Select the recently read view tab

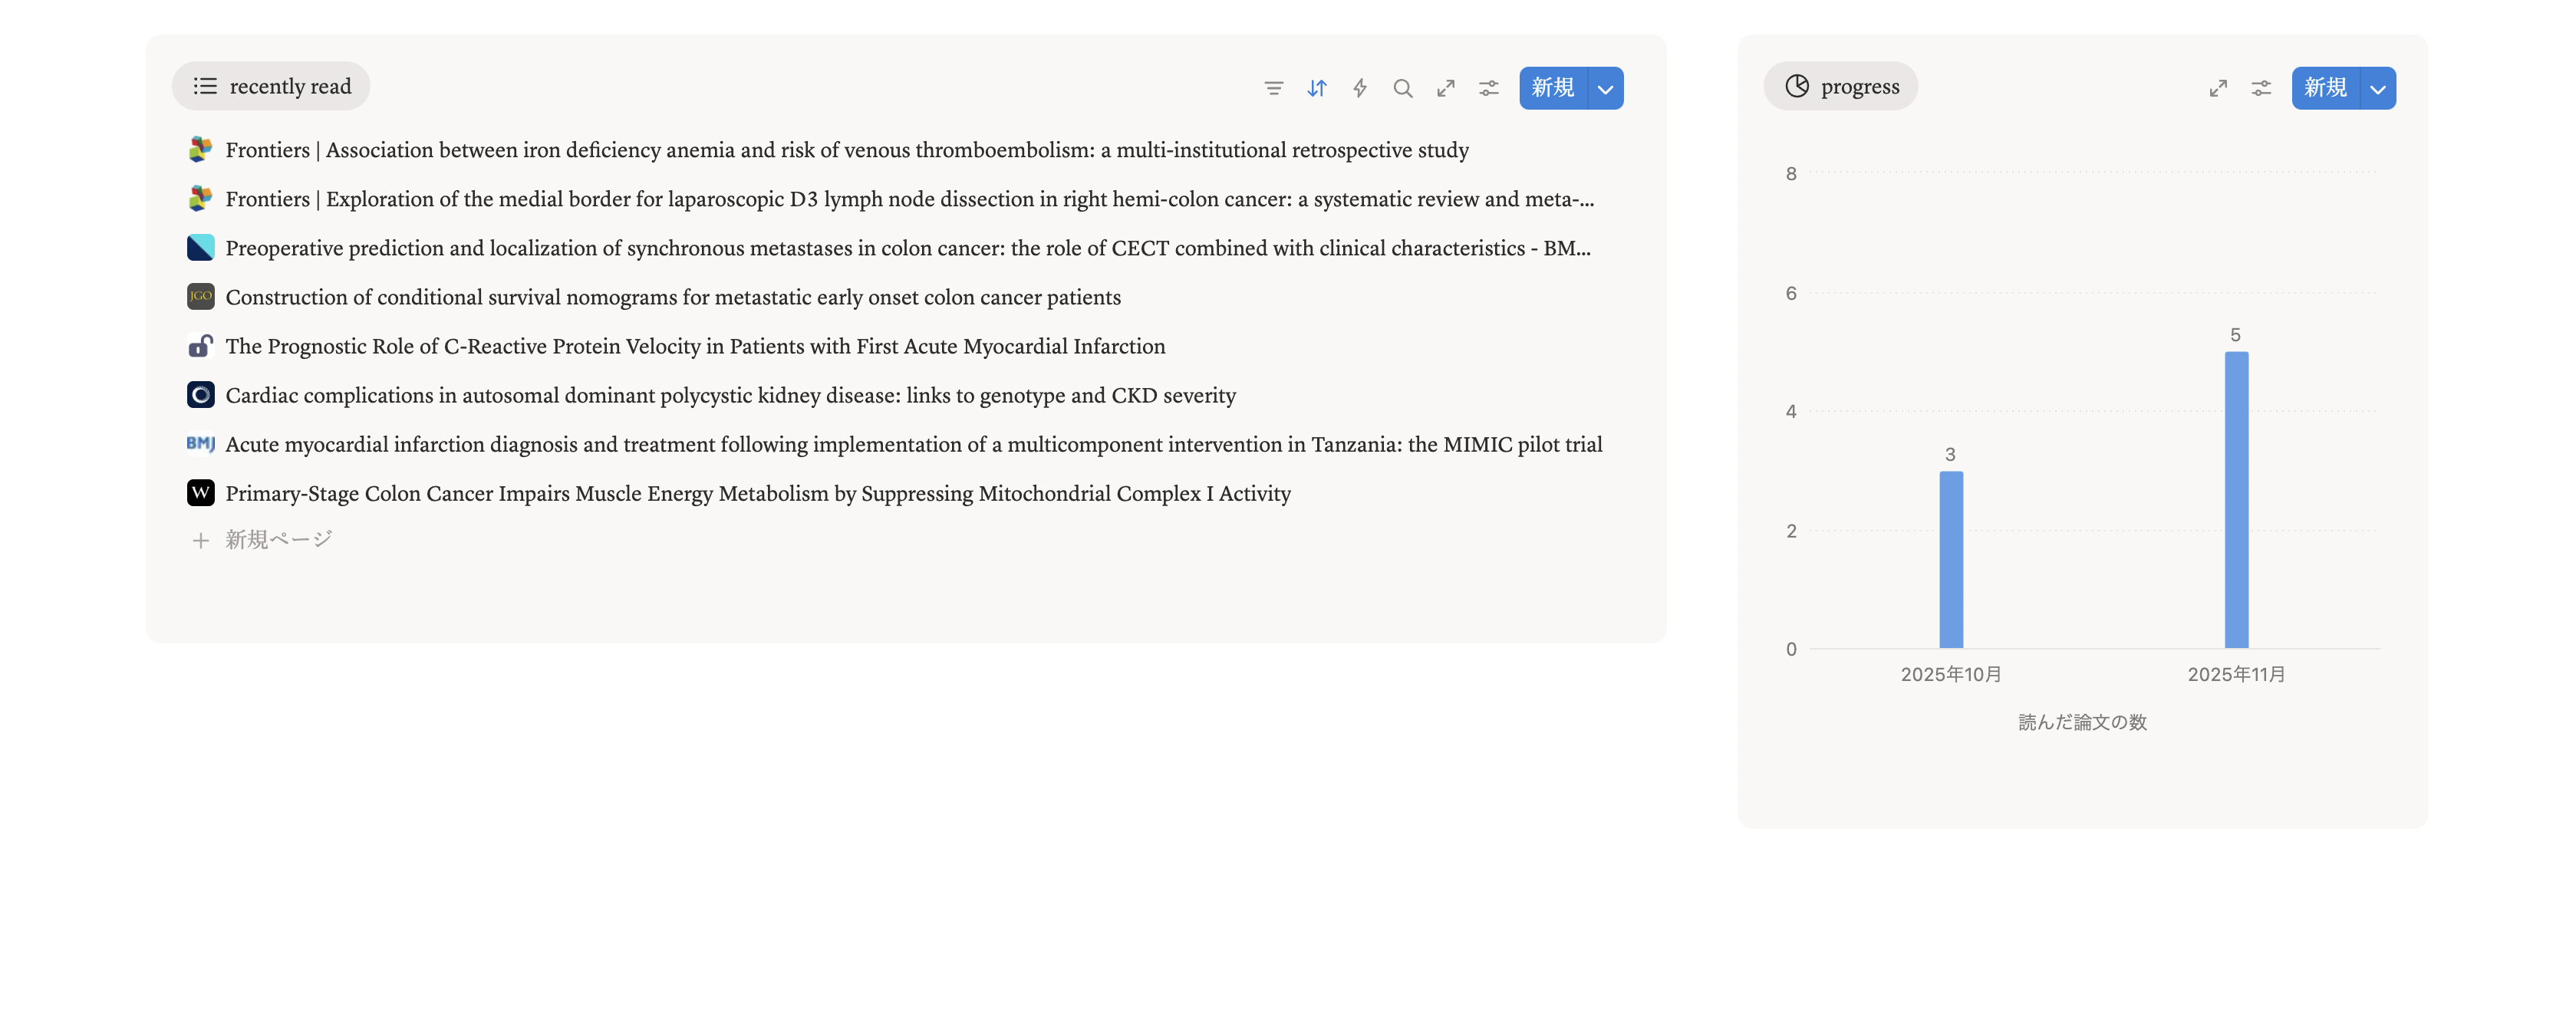click(x=271, y=86)
